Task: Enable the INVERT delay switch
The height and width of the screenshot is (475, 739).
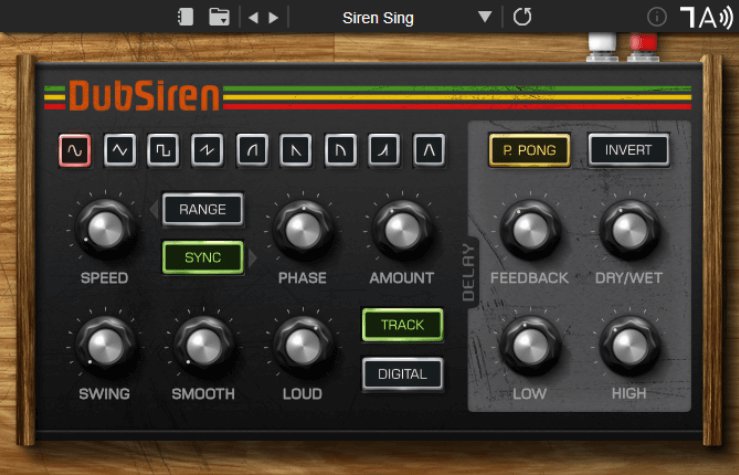Action: point(628,150)
